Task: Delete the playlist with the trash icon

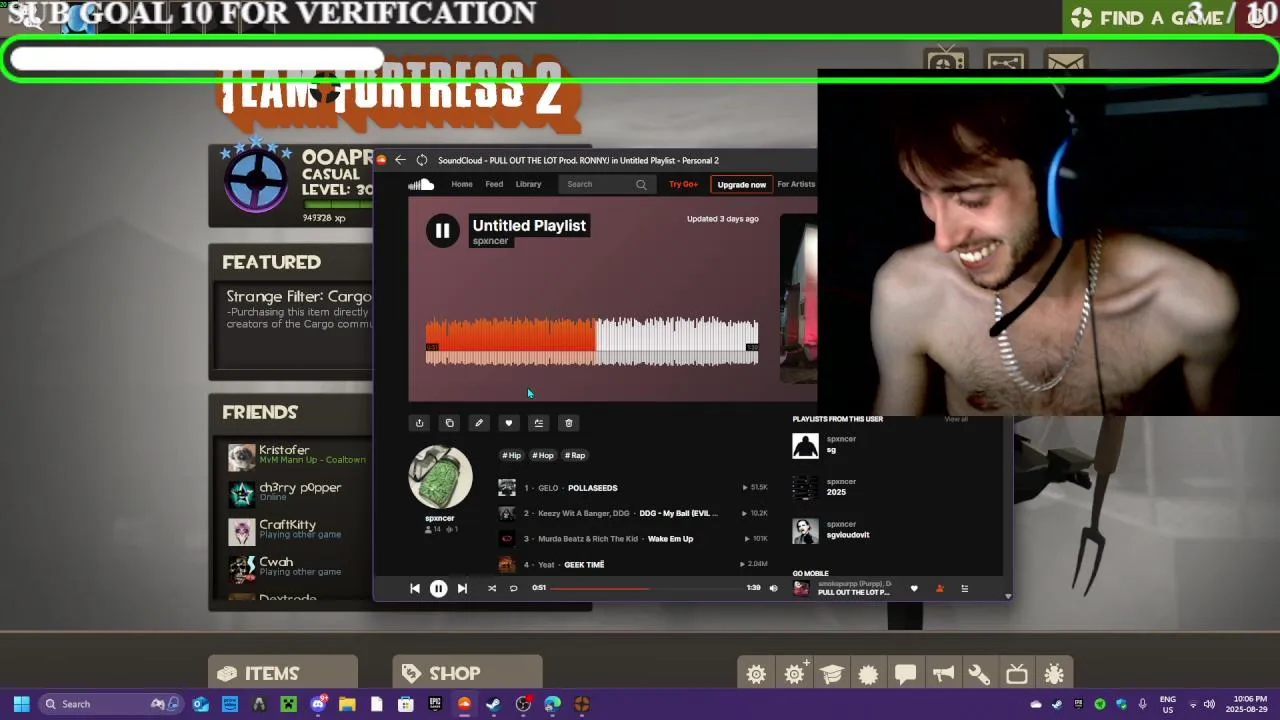Action: click(x=568, y=423)
